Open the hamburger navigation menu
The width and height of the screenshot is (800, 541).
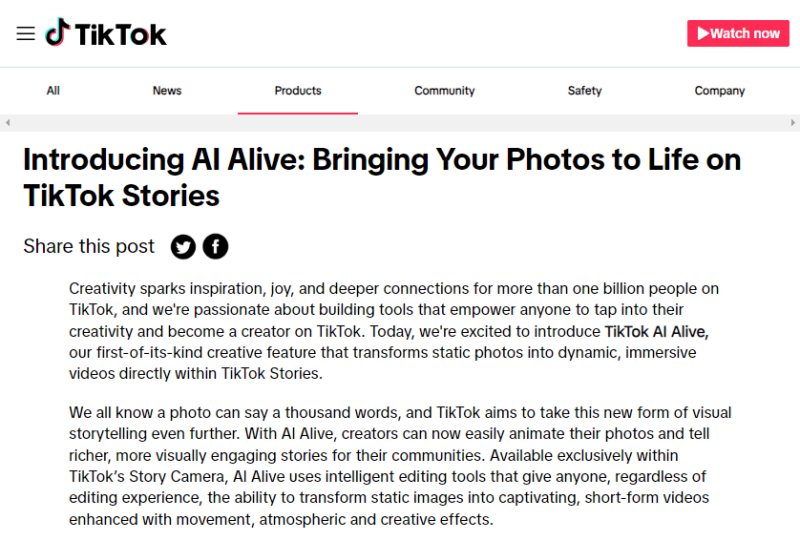(x=26, y=33)
